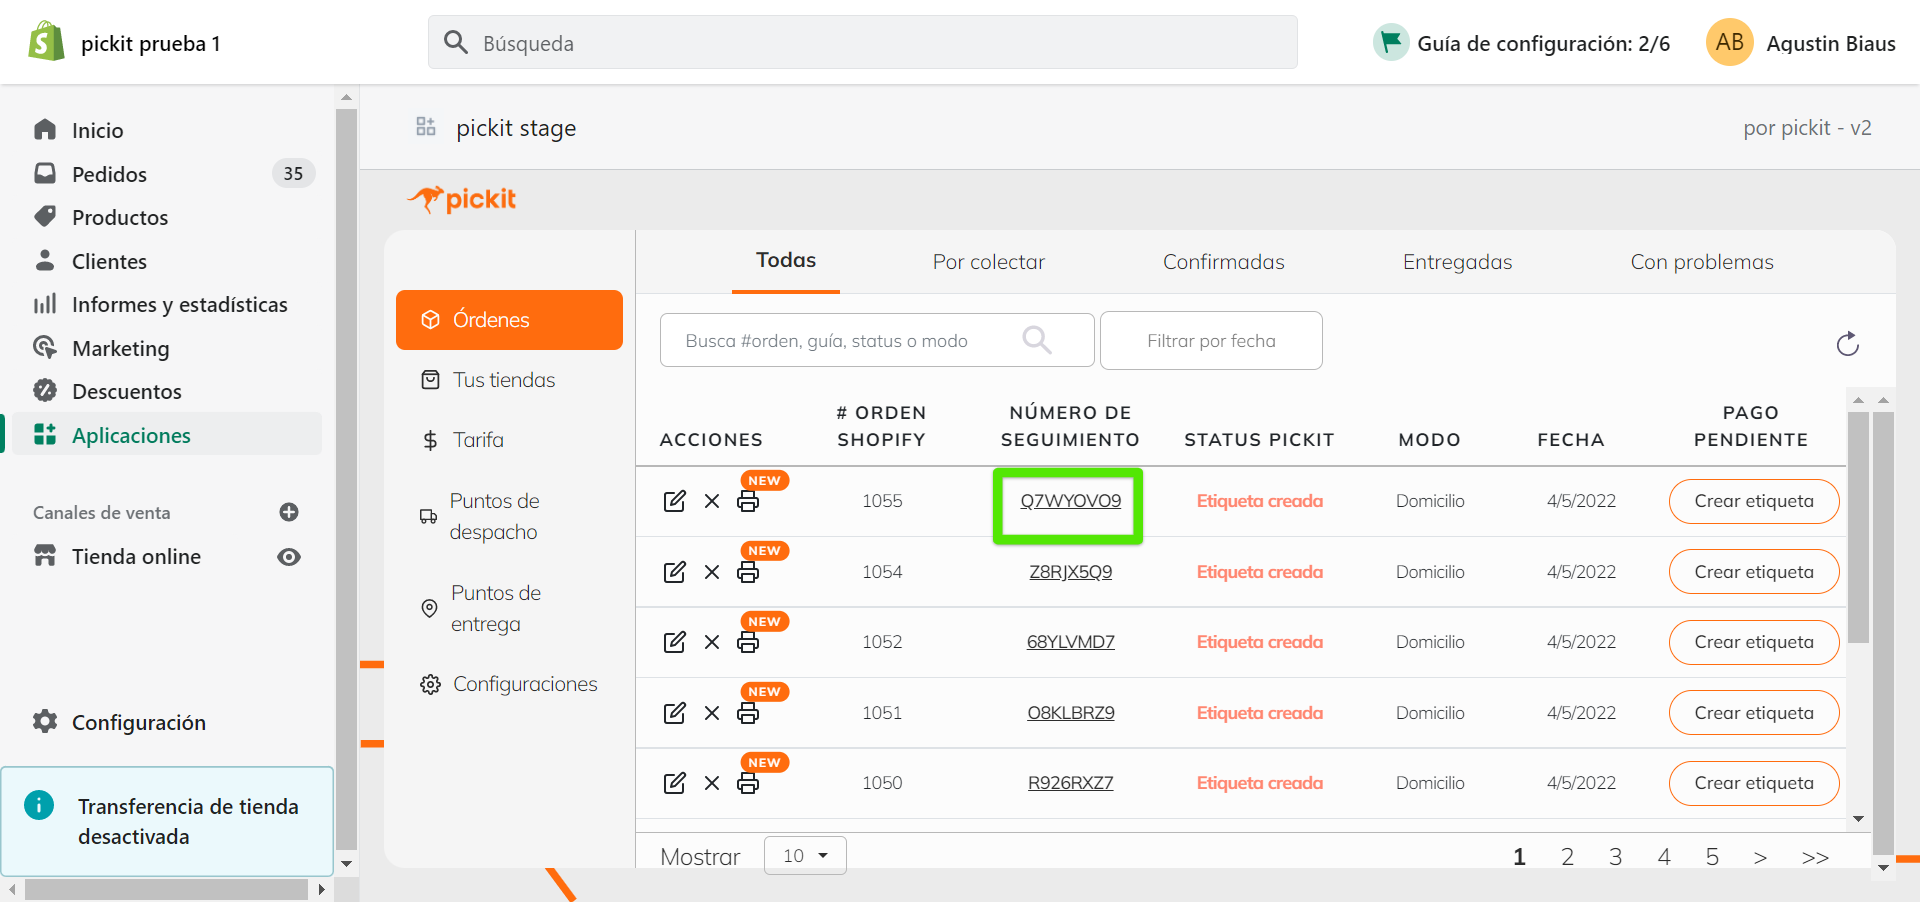This screenshot has width=1920, height=902.
Task: Add a sales channel with the plus icon
Action: (289, 512)
